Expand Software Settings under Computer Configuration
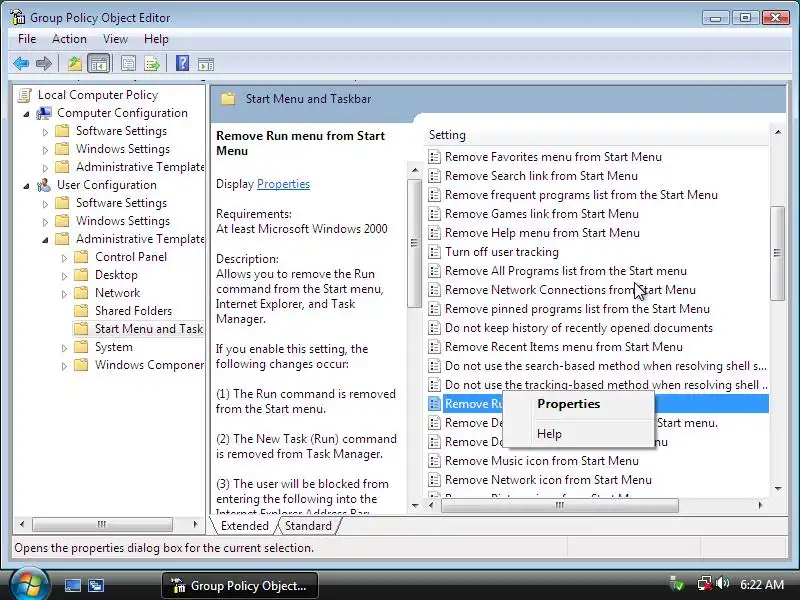Image resolution: width=800 pixels, height=600 pixels. coord(45,132)
